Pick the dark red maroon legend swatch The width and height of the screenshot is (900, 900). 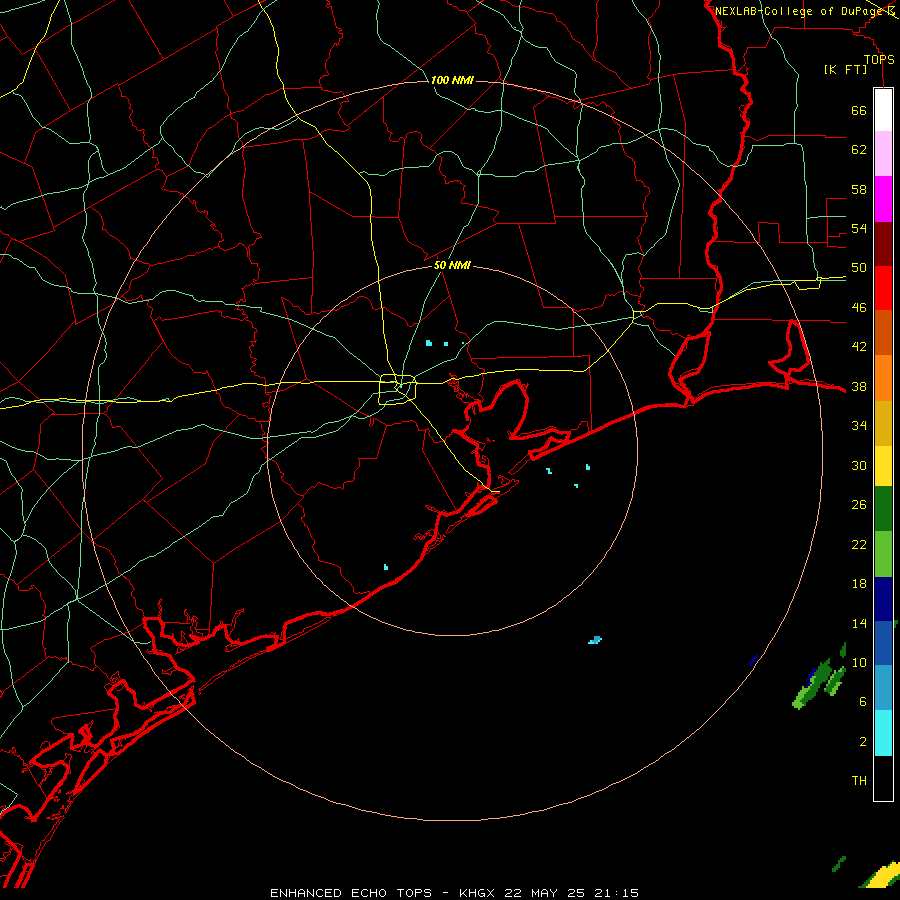[x=883, y=243]
